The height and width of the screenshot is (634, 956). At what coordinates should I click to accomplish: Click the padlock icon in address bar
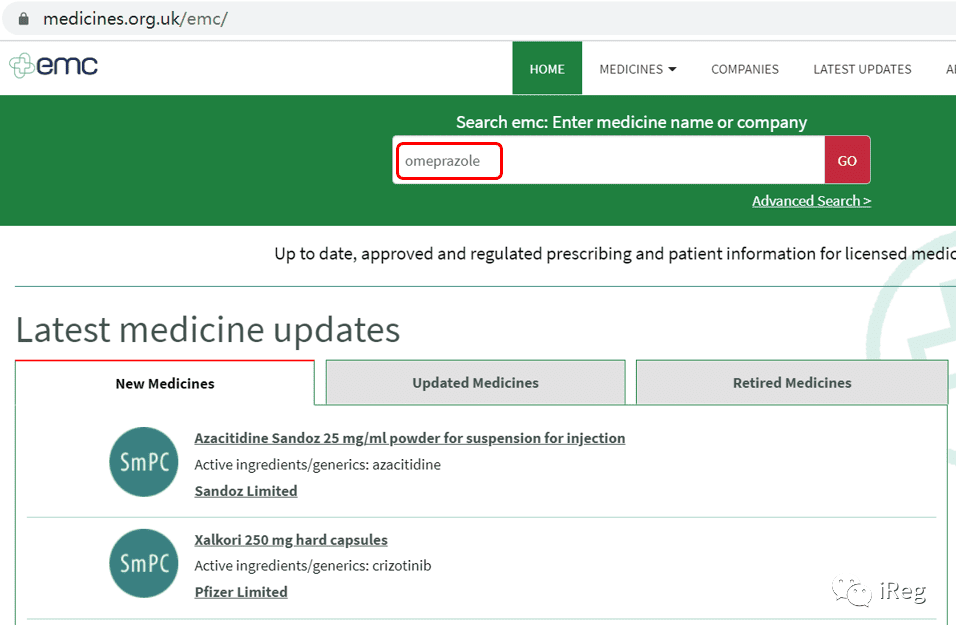23,19
